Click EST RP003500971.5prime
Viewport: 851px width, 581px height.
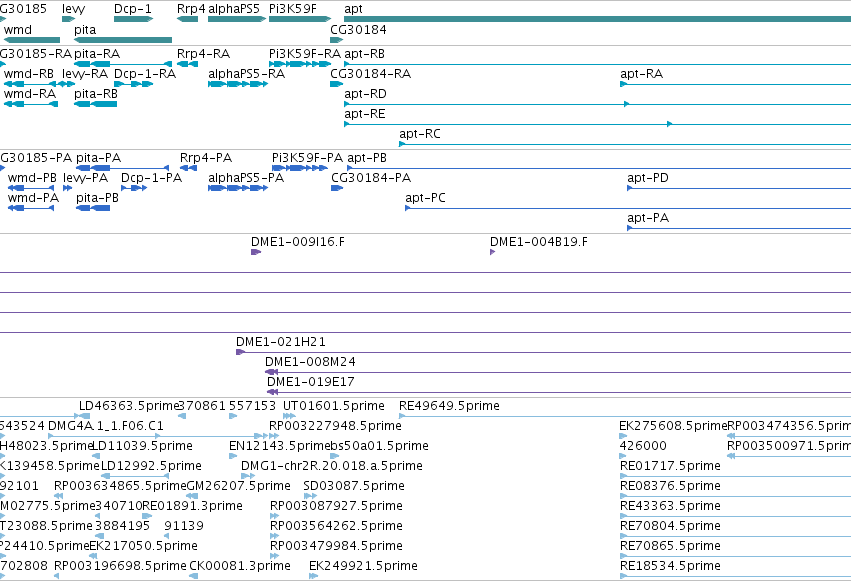tap(789, 446)
